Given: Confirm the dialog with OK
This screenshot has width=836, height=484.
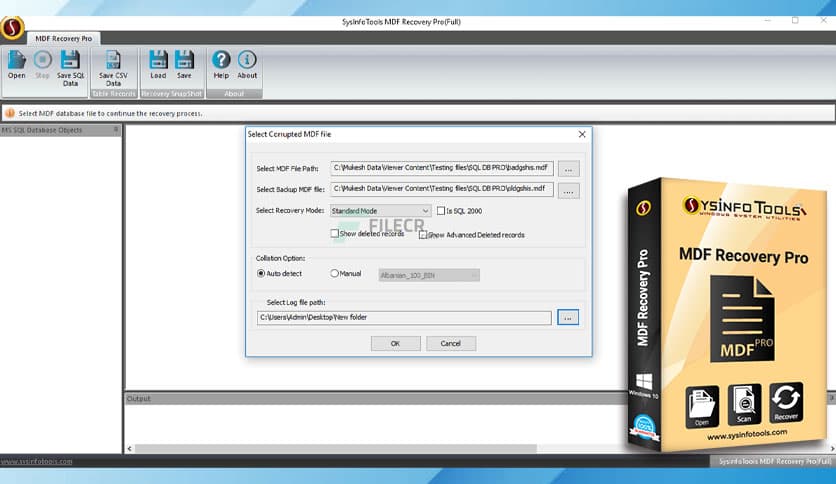Looking at the screenshot, I should [x=395, y=343].
